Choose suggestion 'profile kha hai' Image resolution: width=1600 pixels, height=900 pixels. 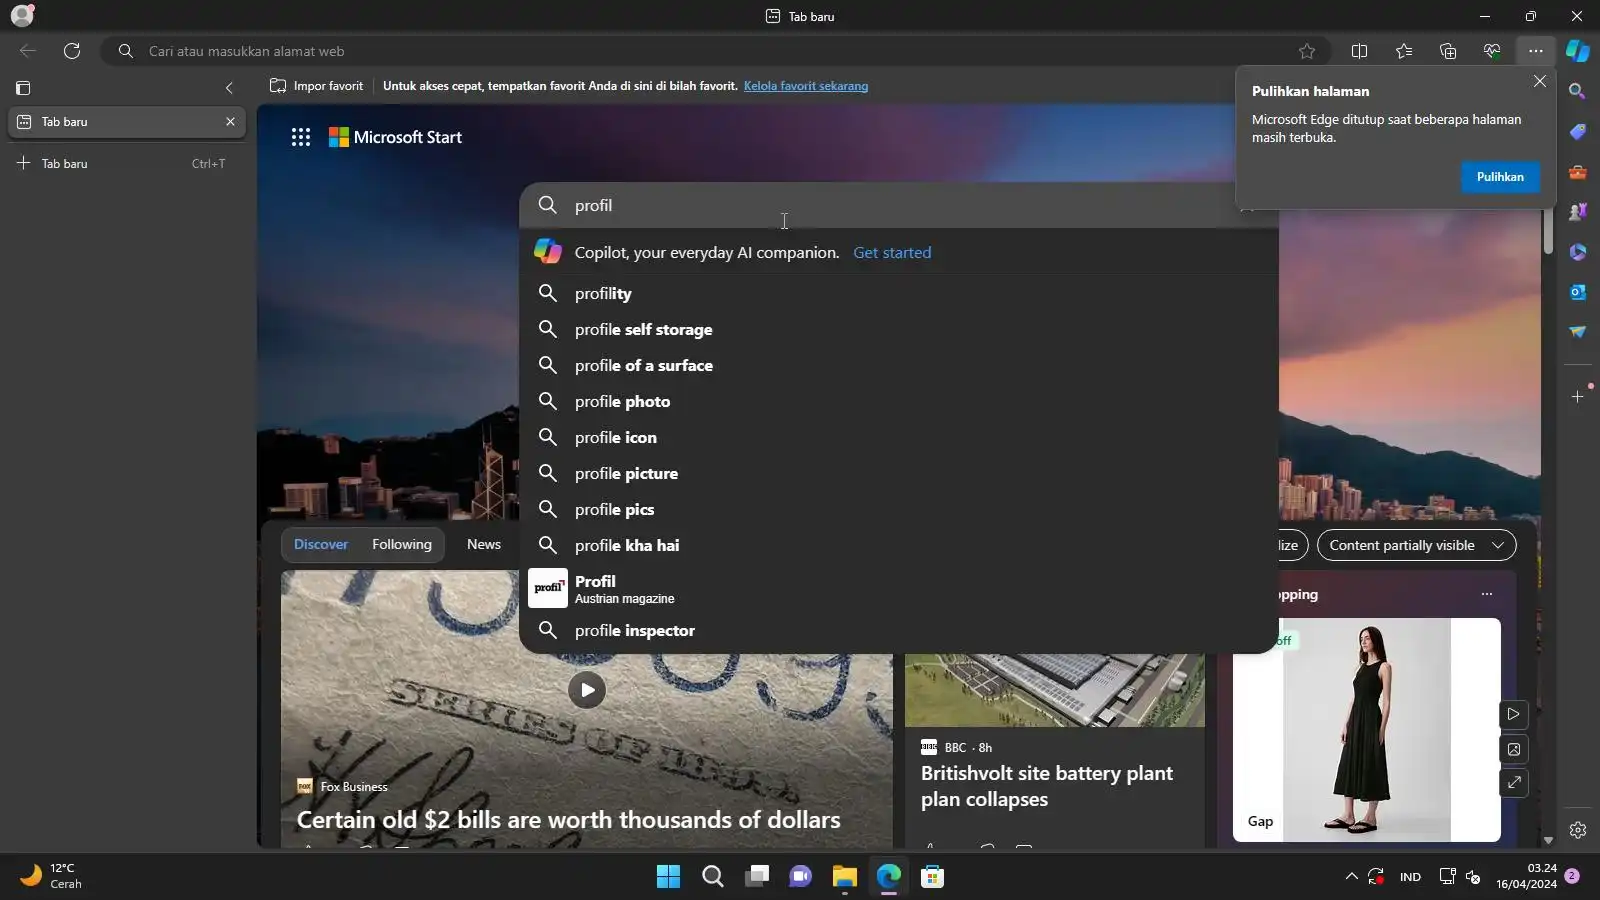click(899, 545)
